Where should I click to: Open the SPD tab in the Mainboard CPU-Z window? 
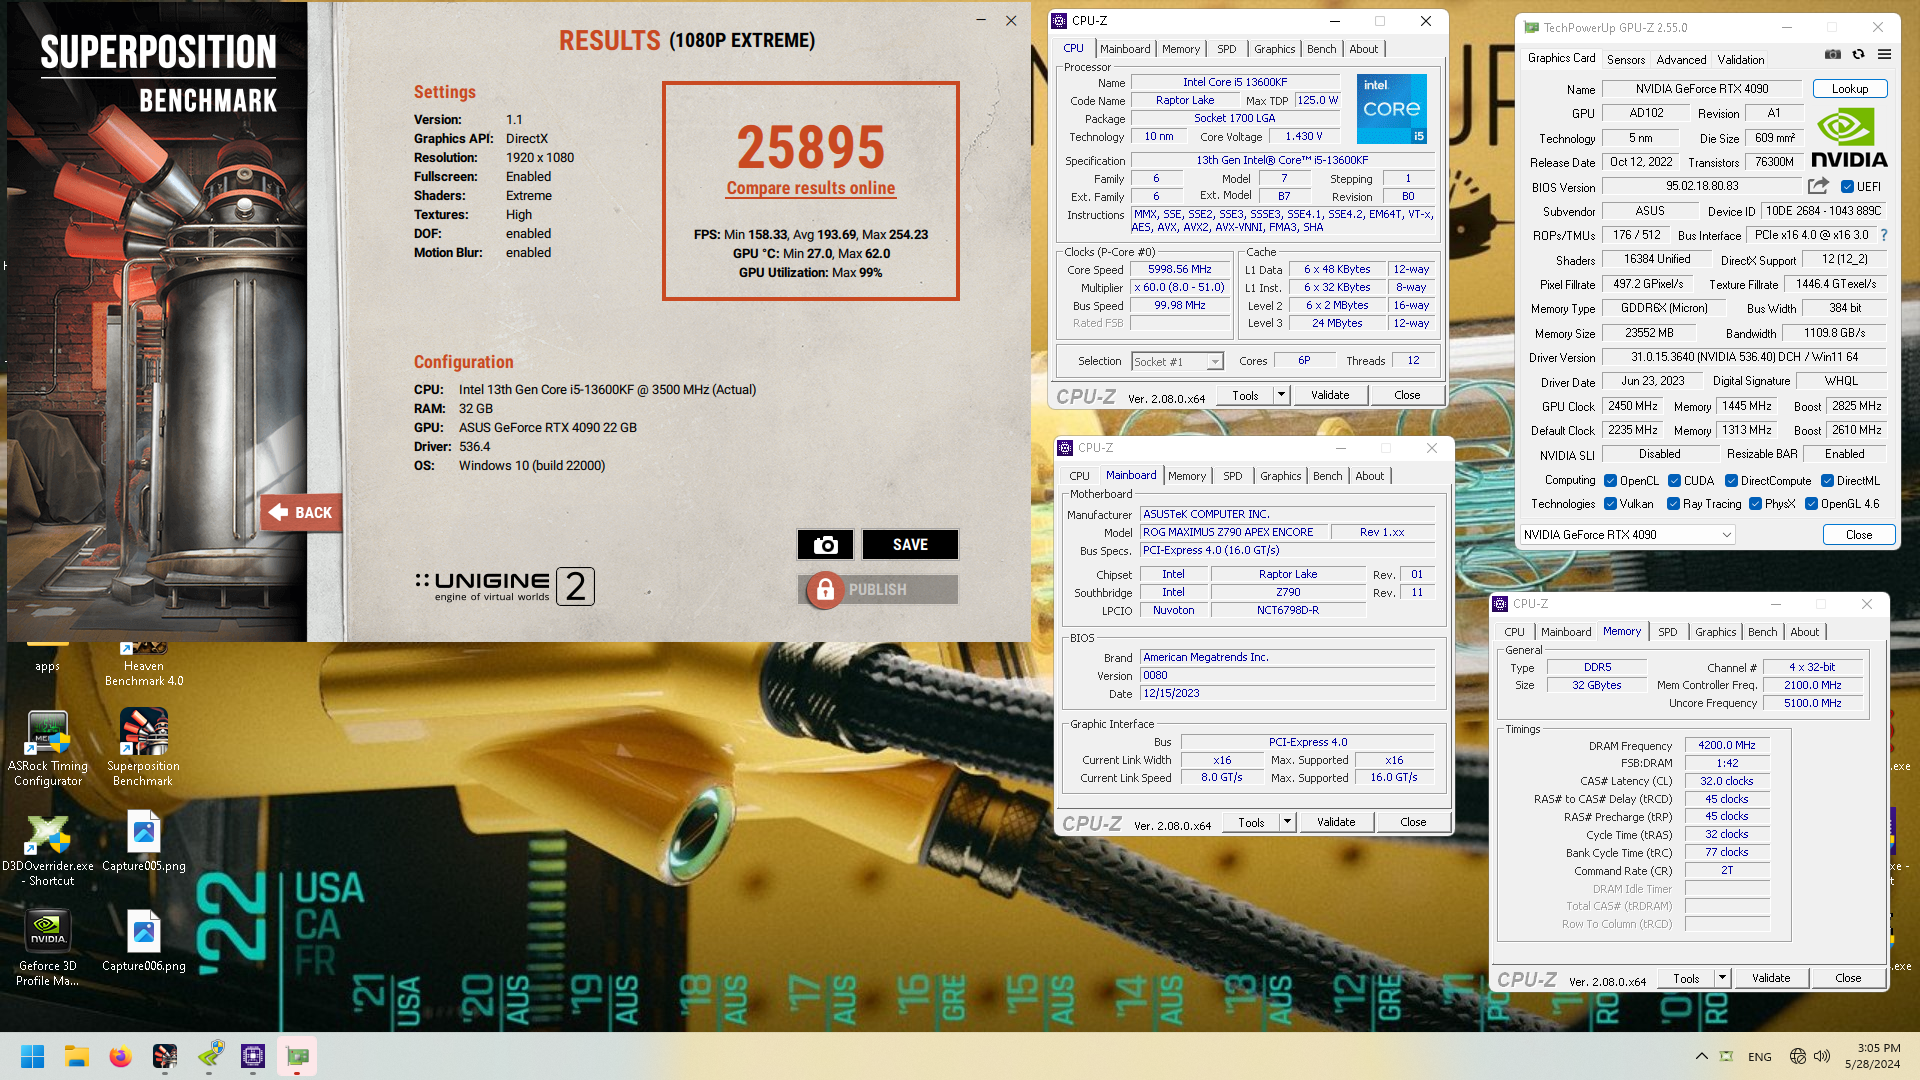[1233, 476]
